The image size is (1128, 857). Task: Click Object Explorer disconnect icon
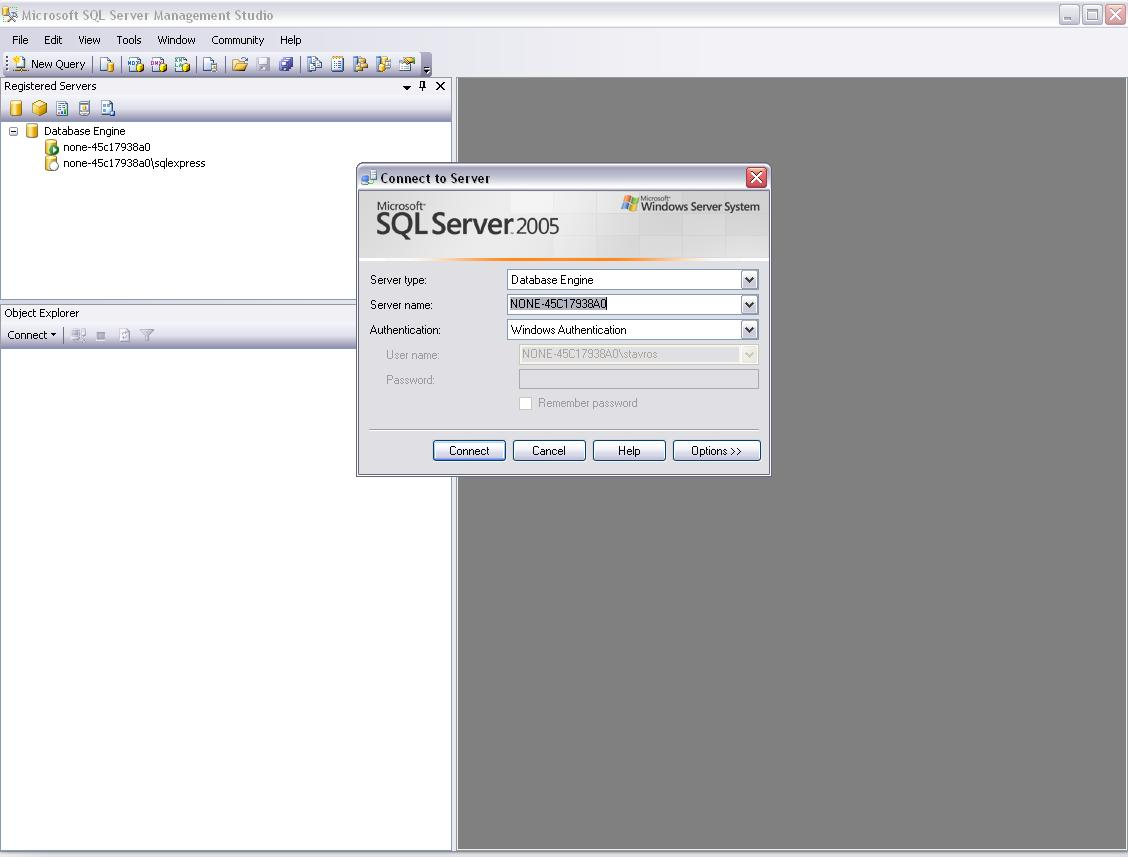(79, 335)
